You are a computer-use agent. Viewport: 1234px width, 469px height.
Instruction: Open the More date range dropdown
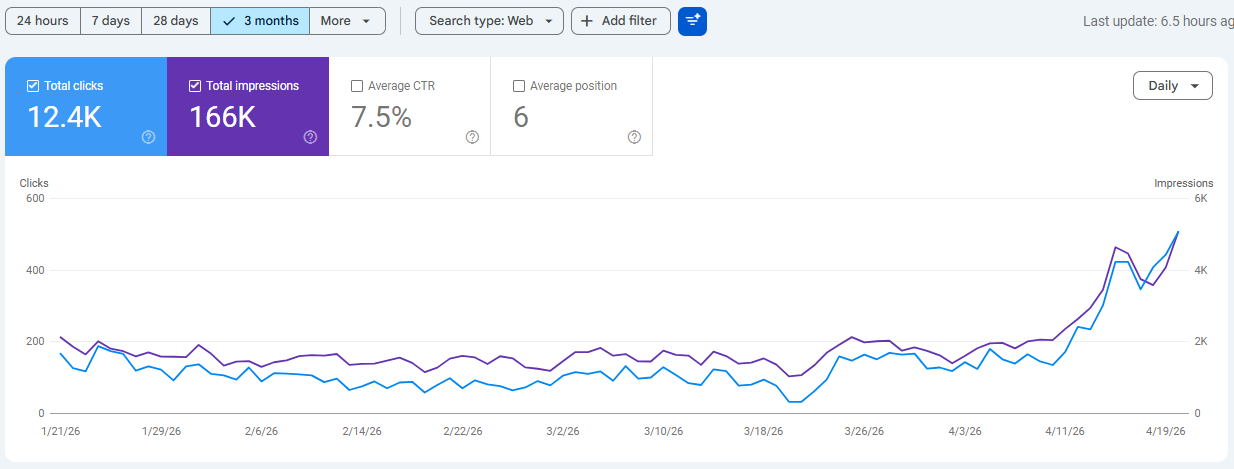pyautogui.click(x=346, y=21)
